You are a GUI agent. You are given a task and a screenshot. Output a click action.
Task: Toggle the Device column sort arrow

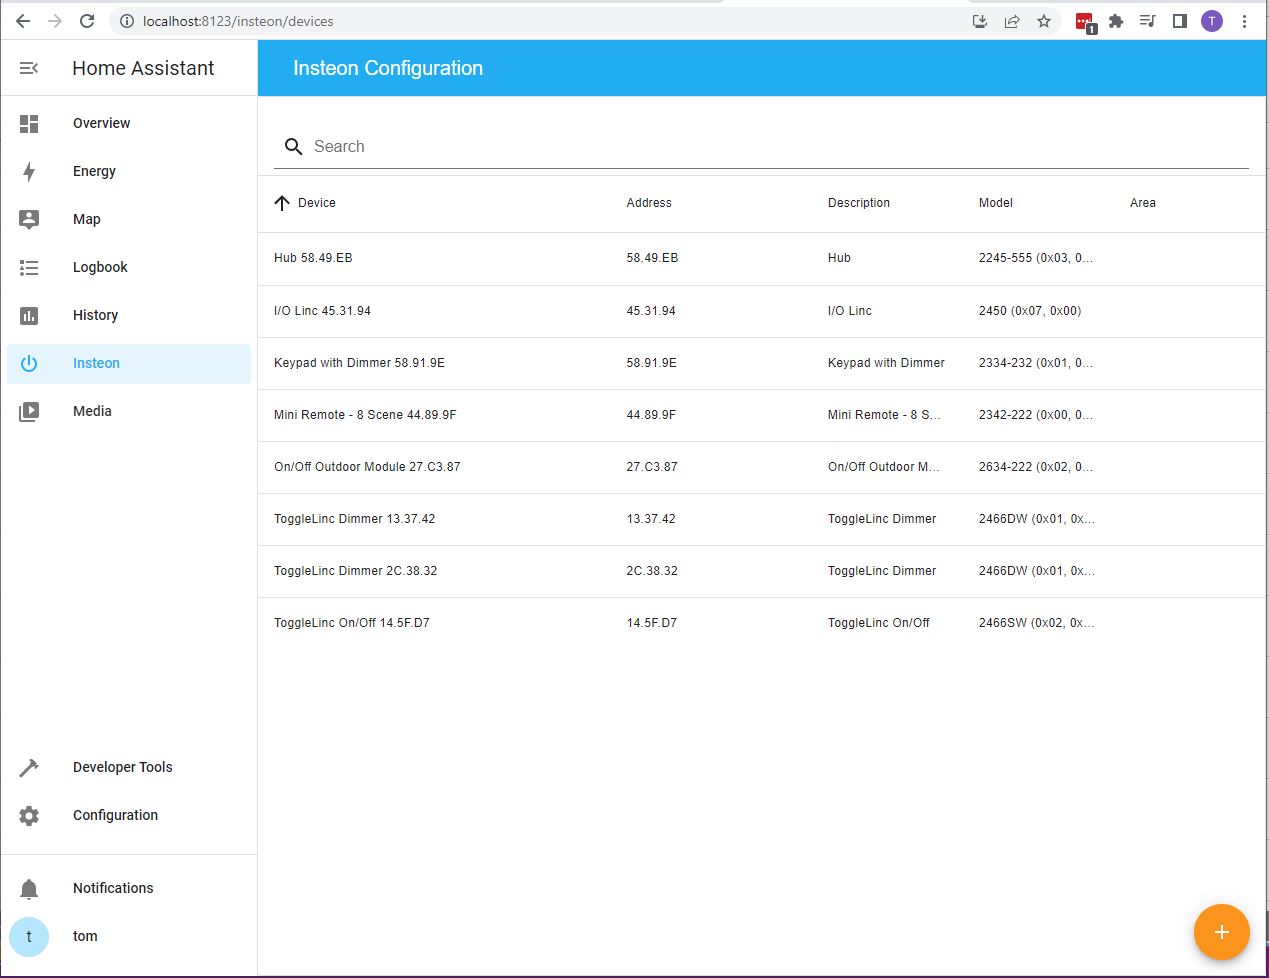point(281,203)
